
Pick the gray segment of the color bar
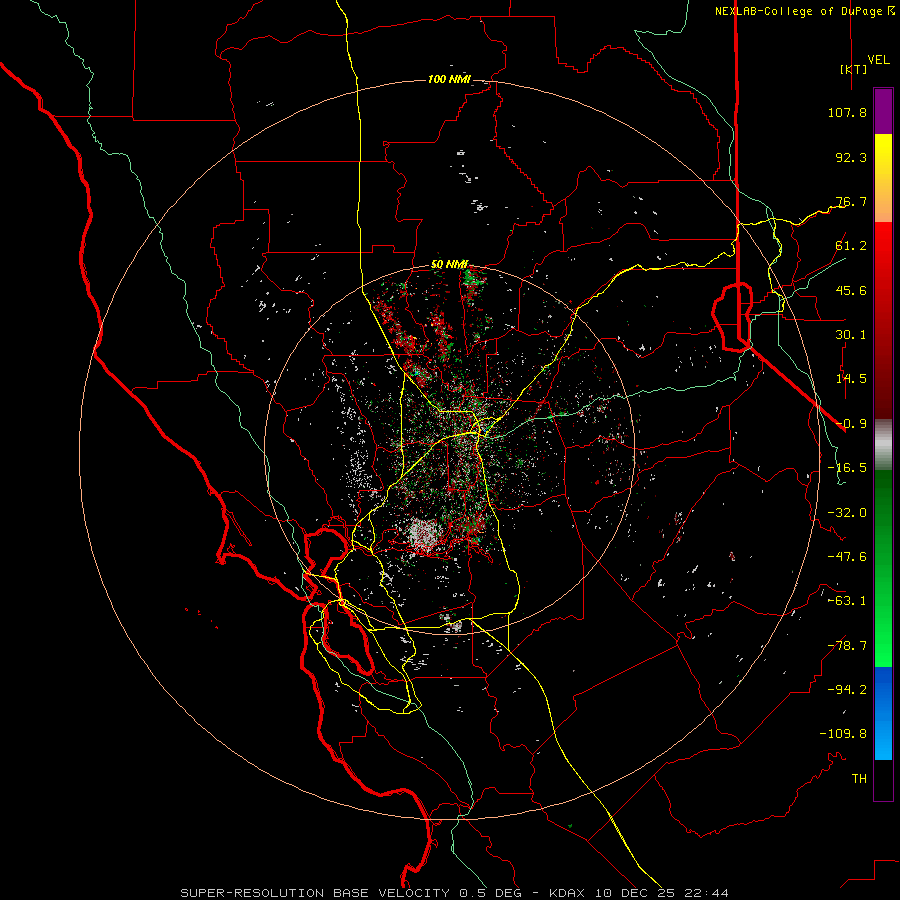pyautogui.click(x=883, y=444)
